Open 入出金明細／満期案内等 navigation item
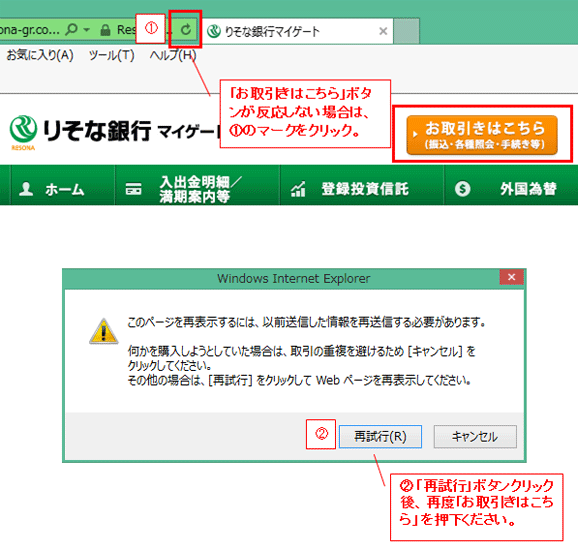This screenshot has height=545, width=578. tap(198, 185)
